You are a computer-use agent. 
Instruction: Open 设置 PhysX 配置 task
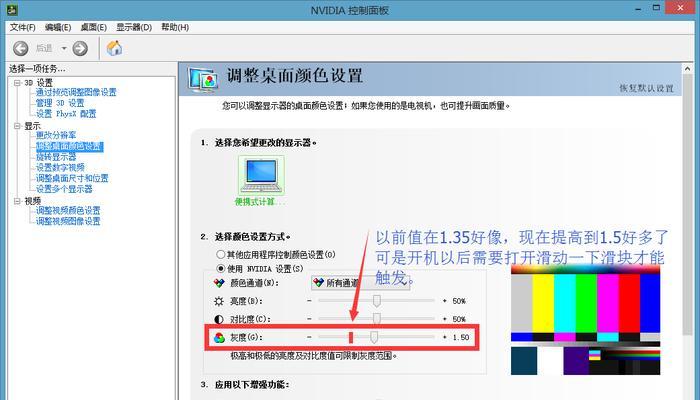[66, 113]
